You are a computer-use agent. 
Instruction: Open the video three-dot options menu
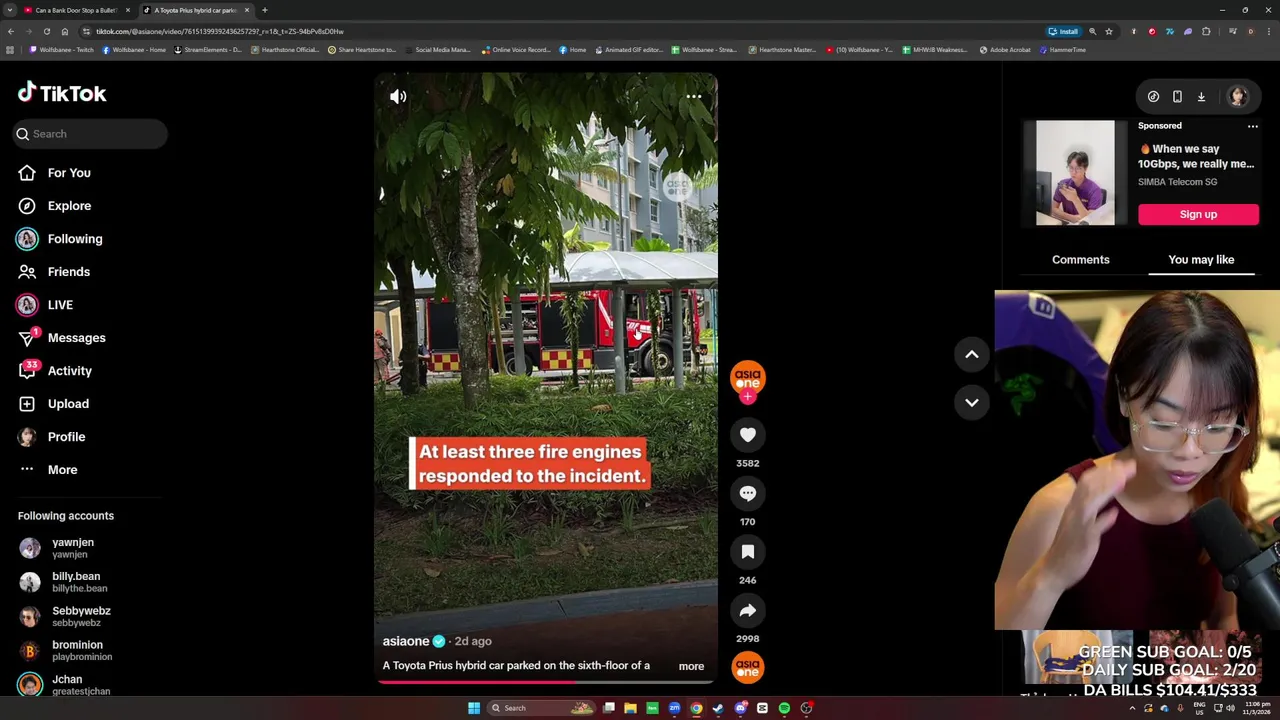(694, 97)
